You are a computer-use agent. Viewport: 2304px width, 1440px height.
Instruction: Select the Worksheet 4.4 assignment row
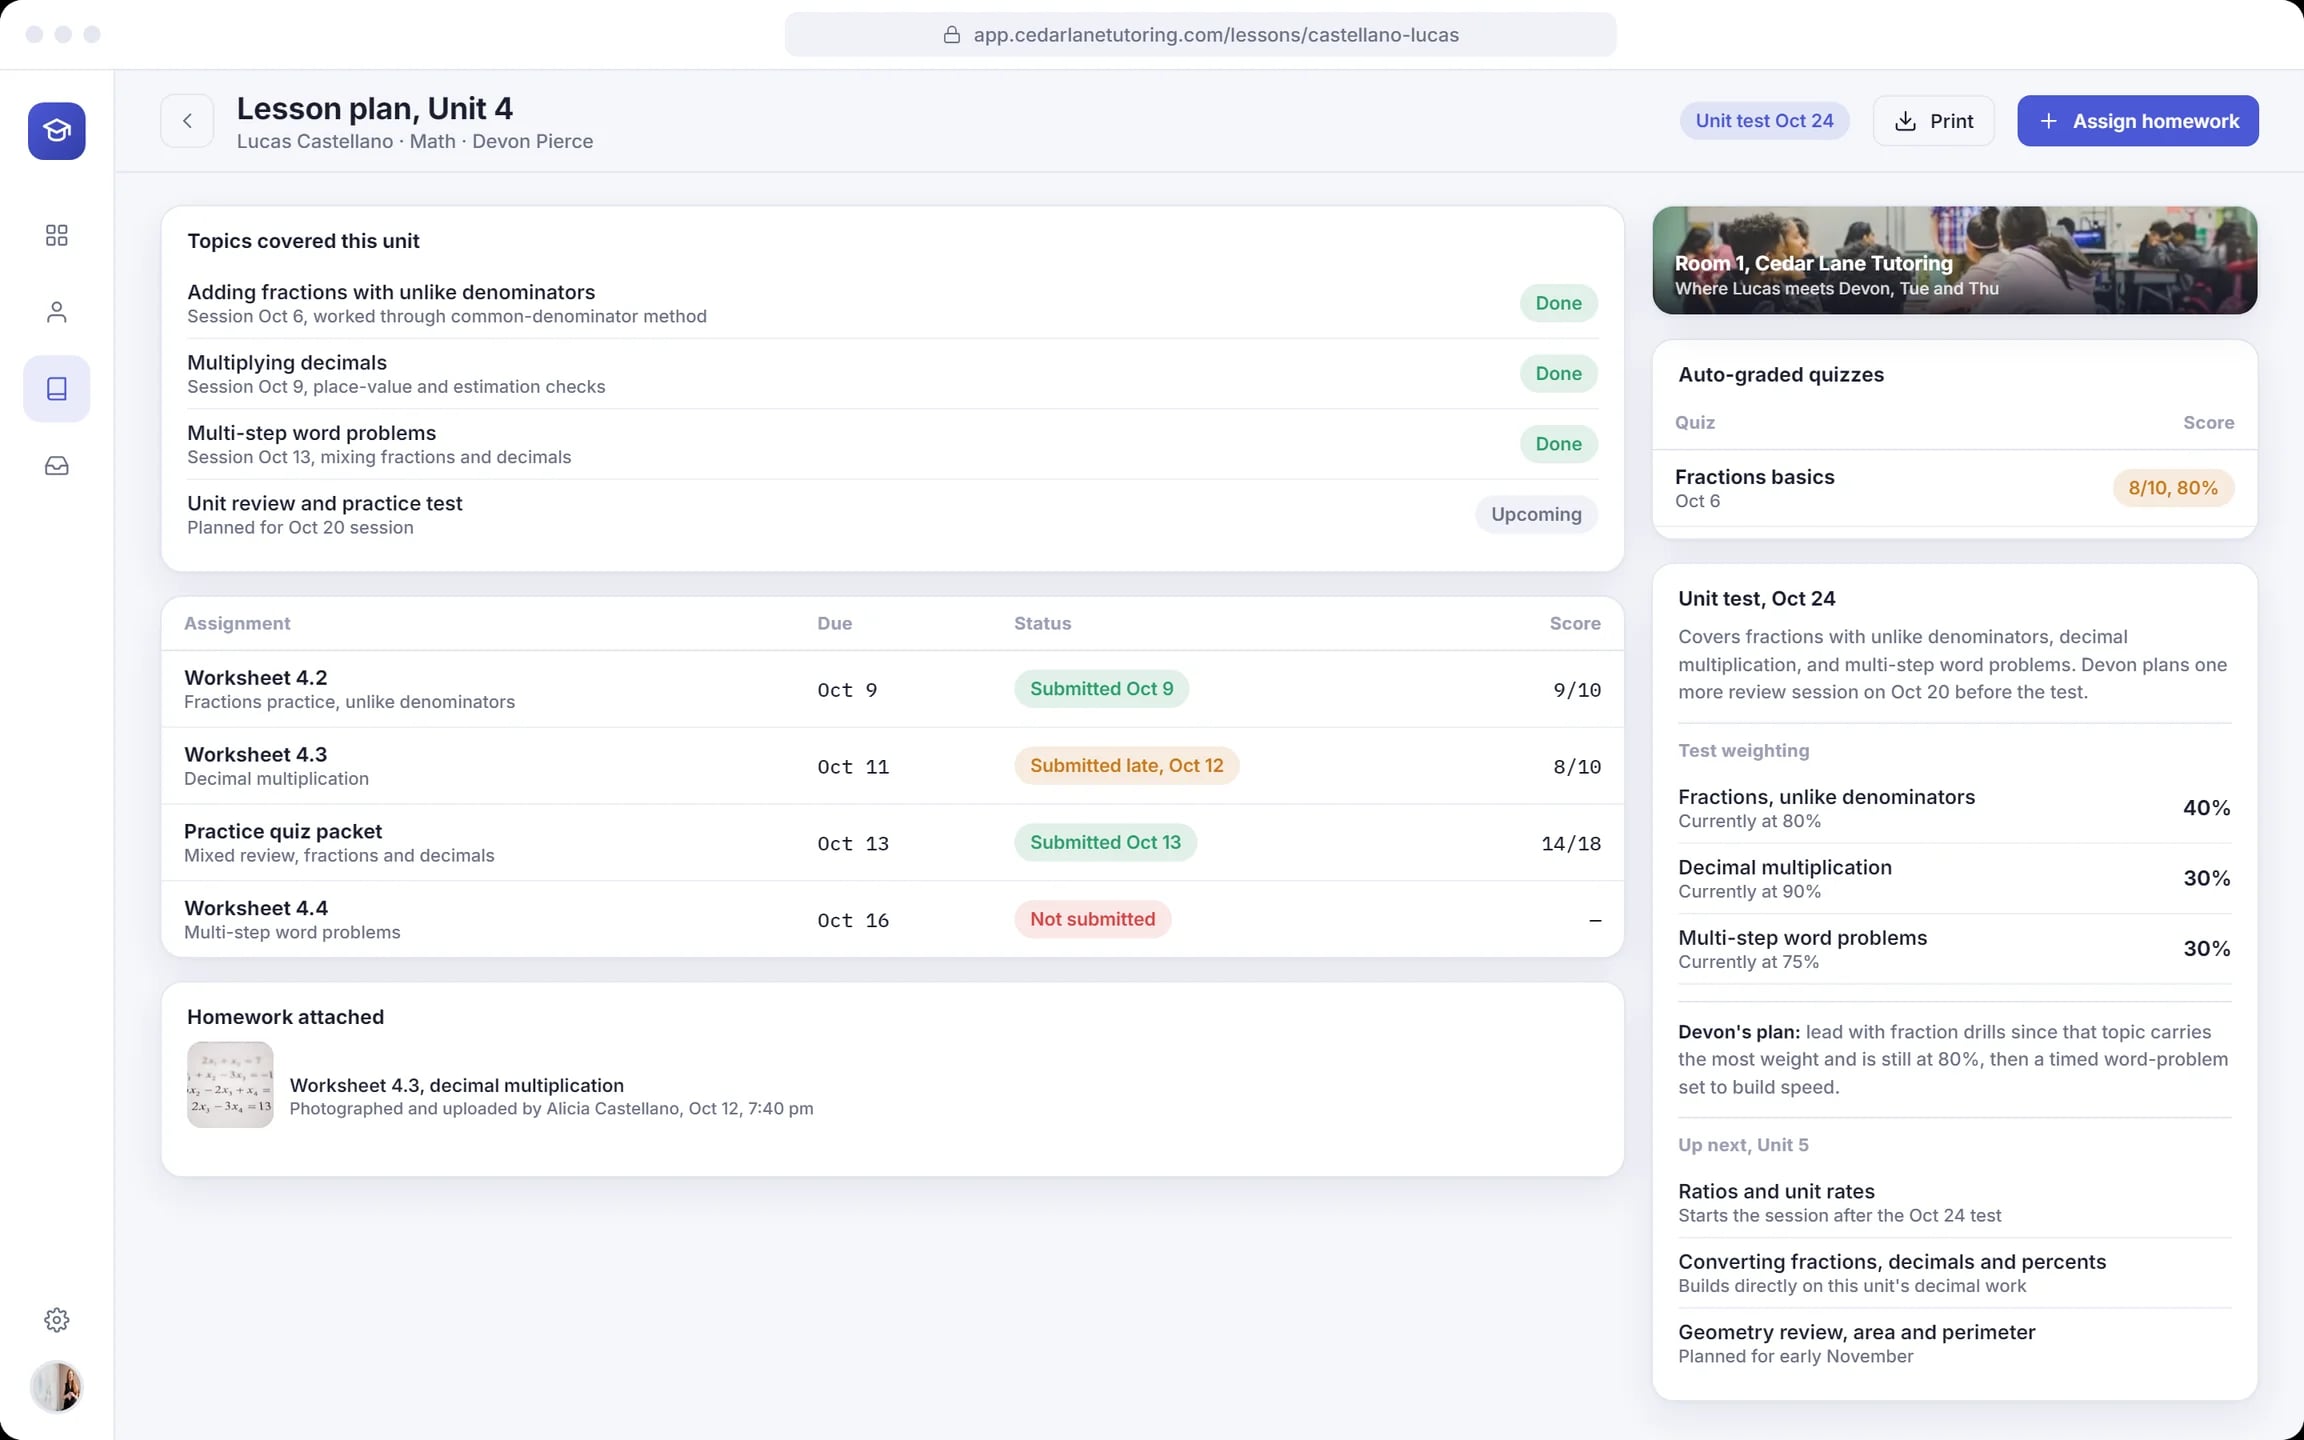coord(892,920)
